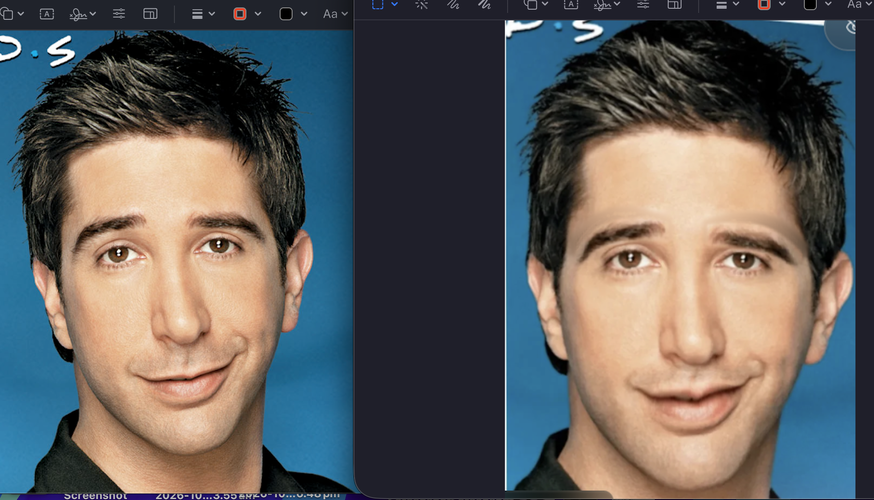This screenshot has height=500, width=874.
Task: Activate the Instant Alpha wand in the right window
Action: 421,4
